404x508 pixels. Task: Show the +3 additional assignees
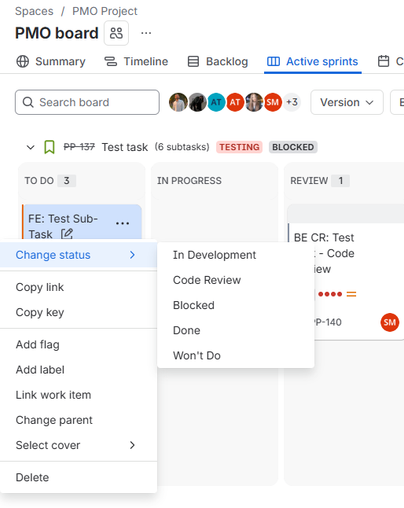point(292,102)
